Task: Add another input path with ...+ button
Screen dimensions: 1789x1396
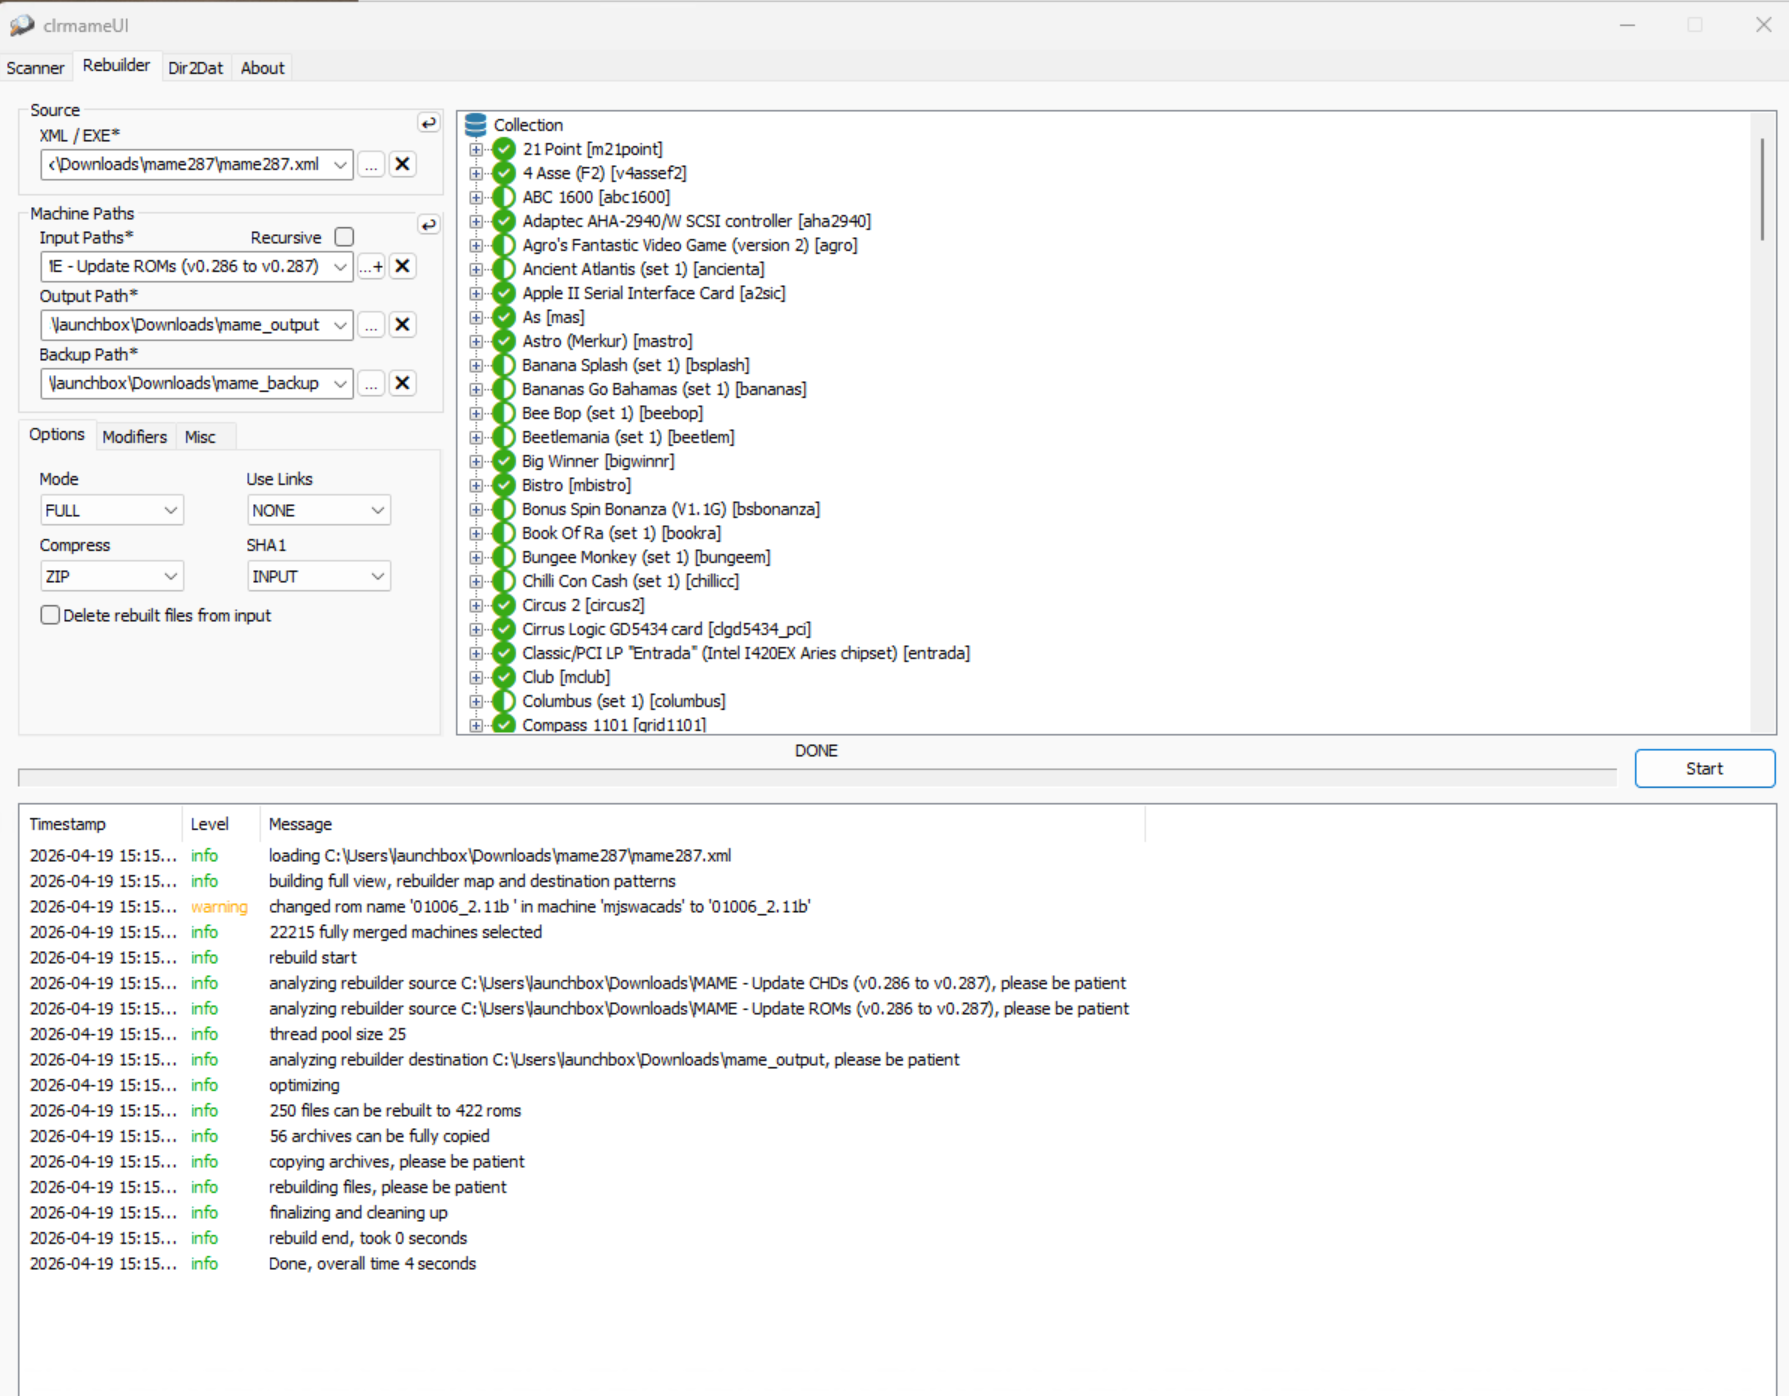Action: pos(371,266)
